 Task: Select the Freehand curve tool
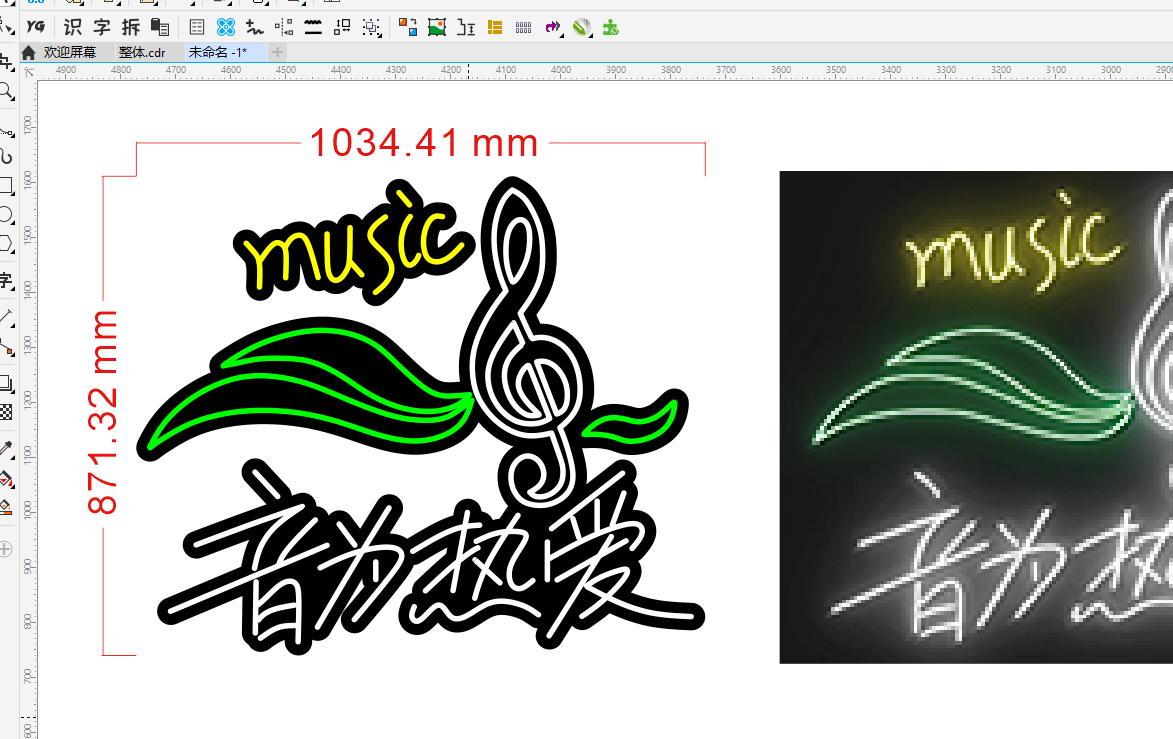point(7,132)
